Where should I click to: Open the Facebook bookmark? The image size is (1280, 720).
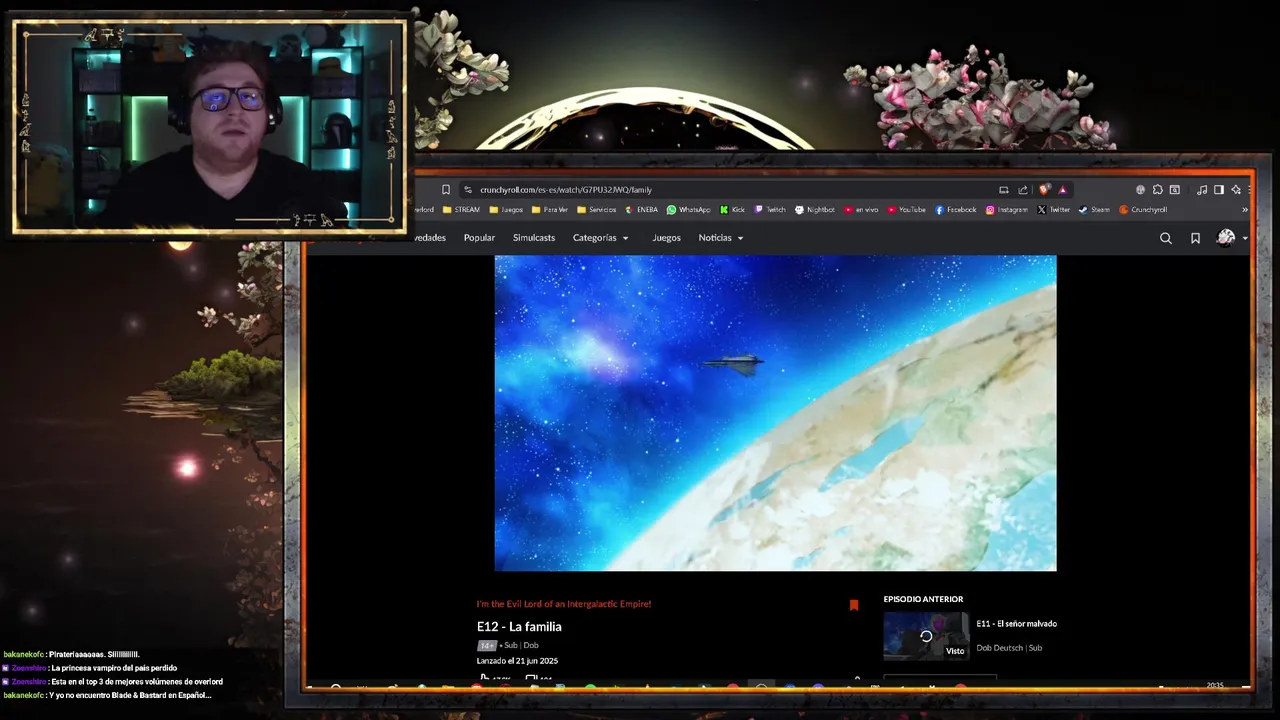tap(955, 210)
